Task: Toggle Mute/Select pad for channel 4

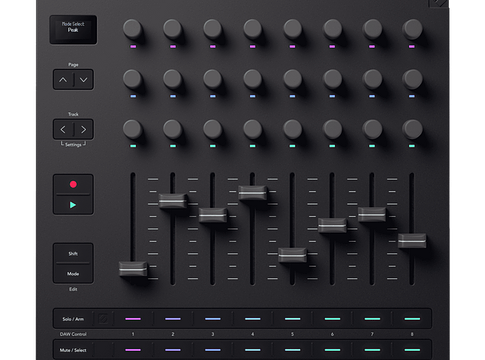Action: [x=253, y=350]
